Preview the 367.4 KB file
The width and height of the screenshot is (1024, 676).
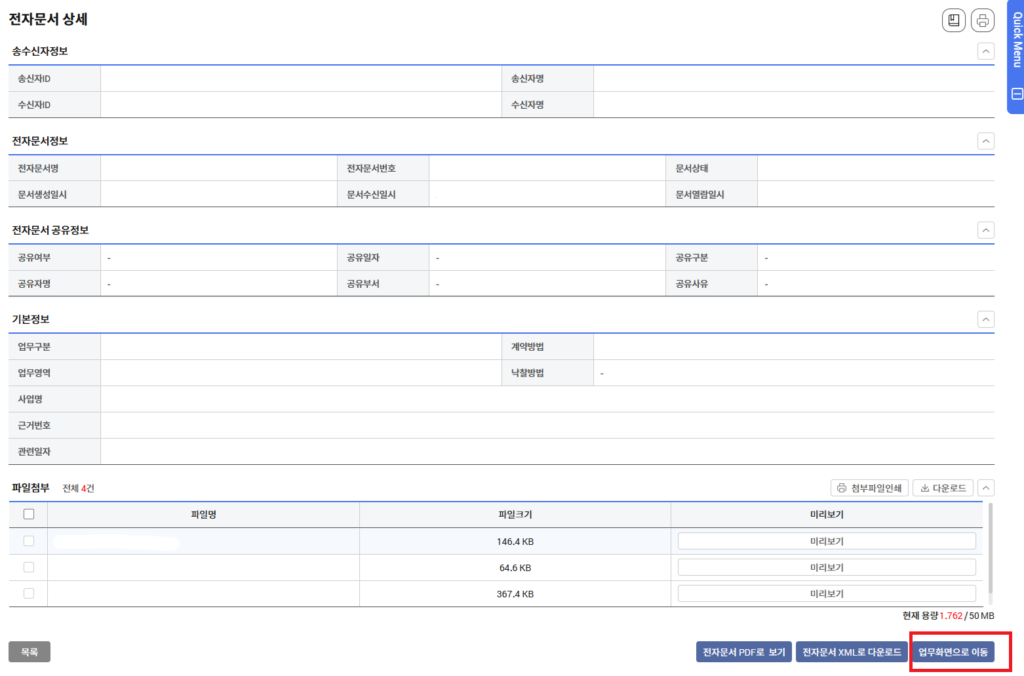click(x=826, y=593)
